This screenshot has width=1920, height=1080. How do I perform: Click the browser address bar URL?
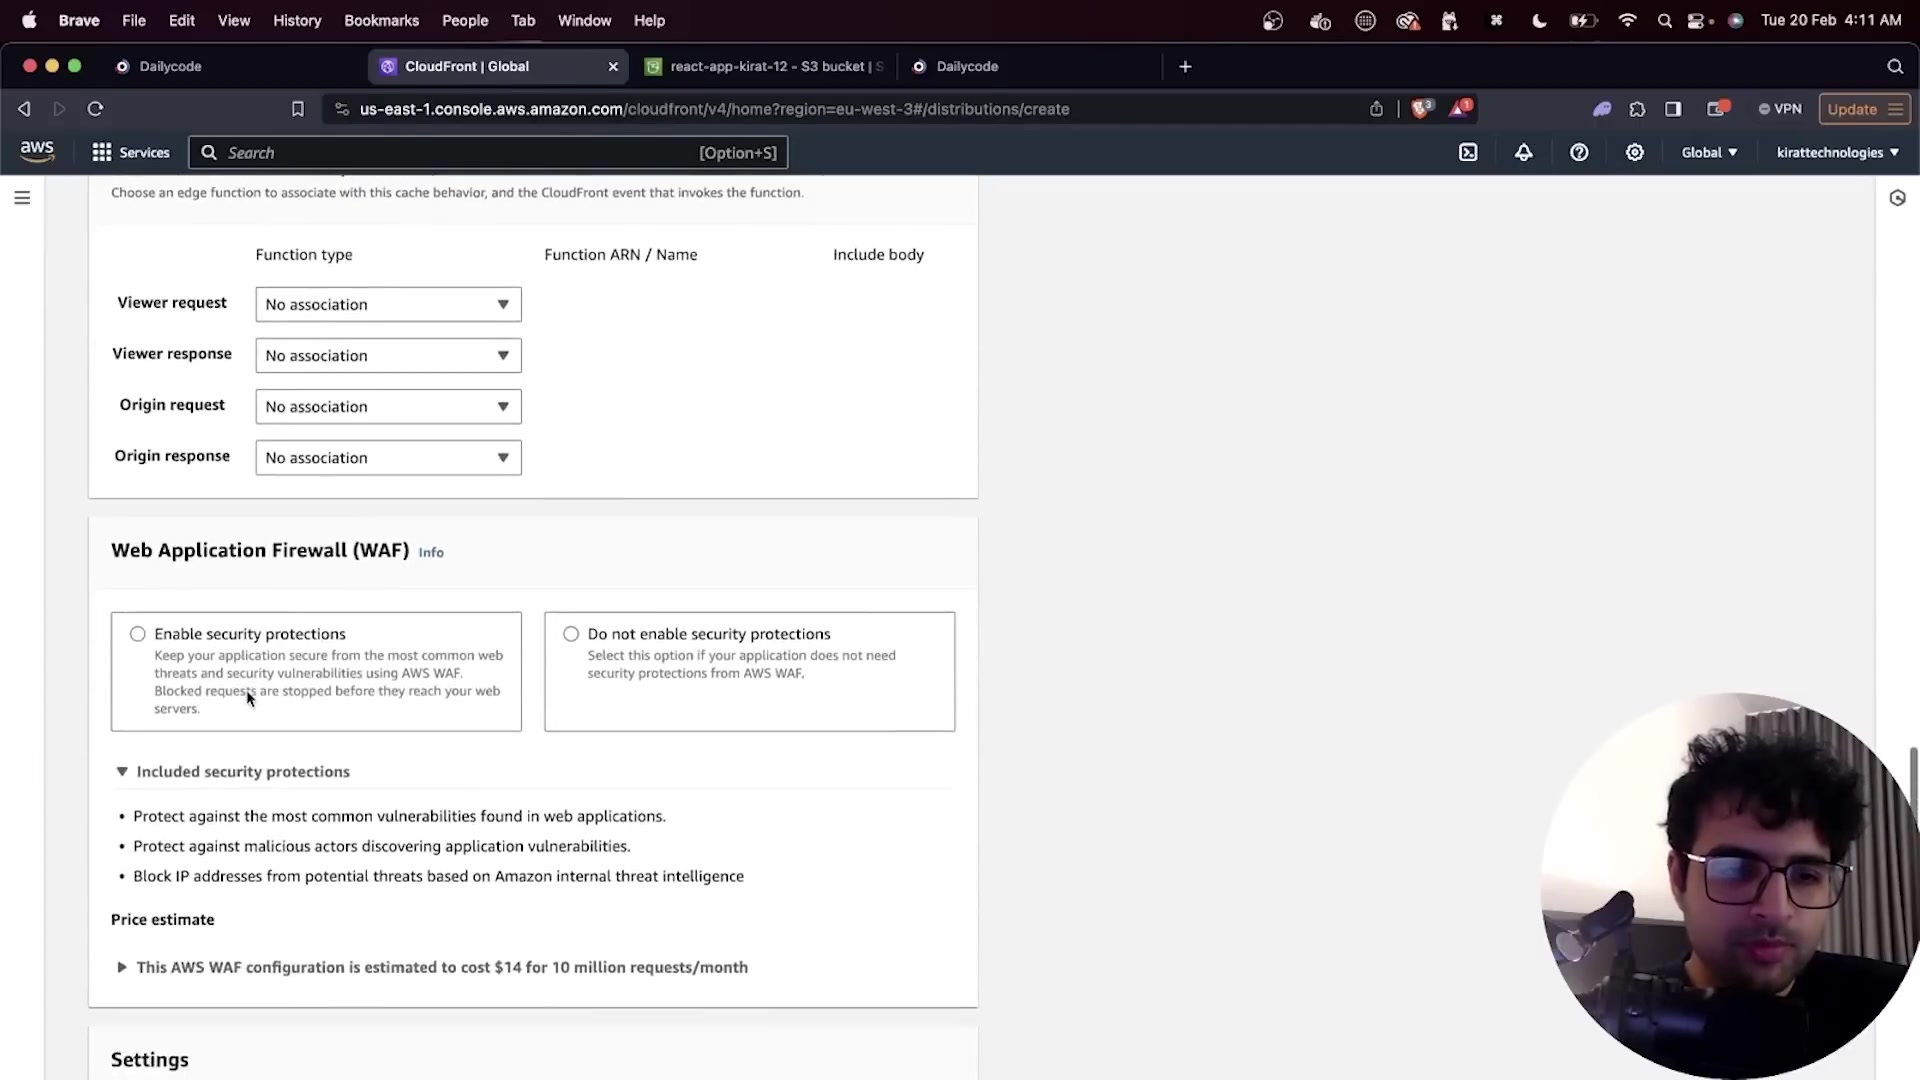click(x=714, y=109)
